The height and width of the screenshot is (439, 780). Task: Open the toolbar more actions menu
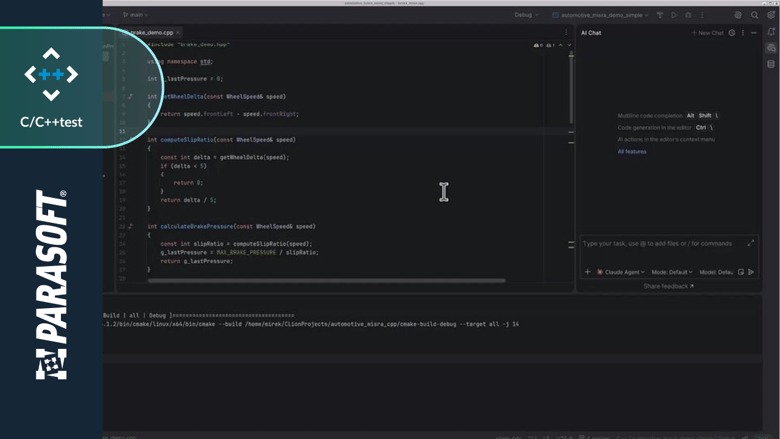pos(702,15)
